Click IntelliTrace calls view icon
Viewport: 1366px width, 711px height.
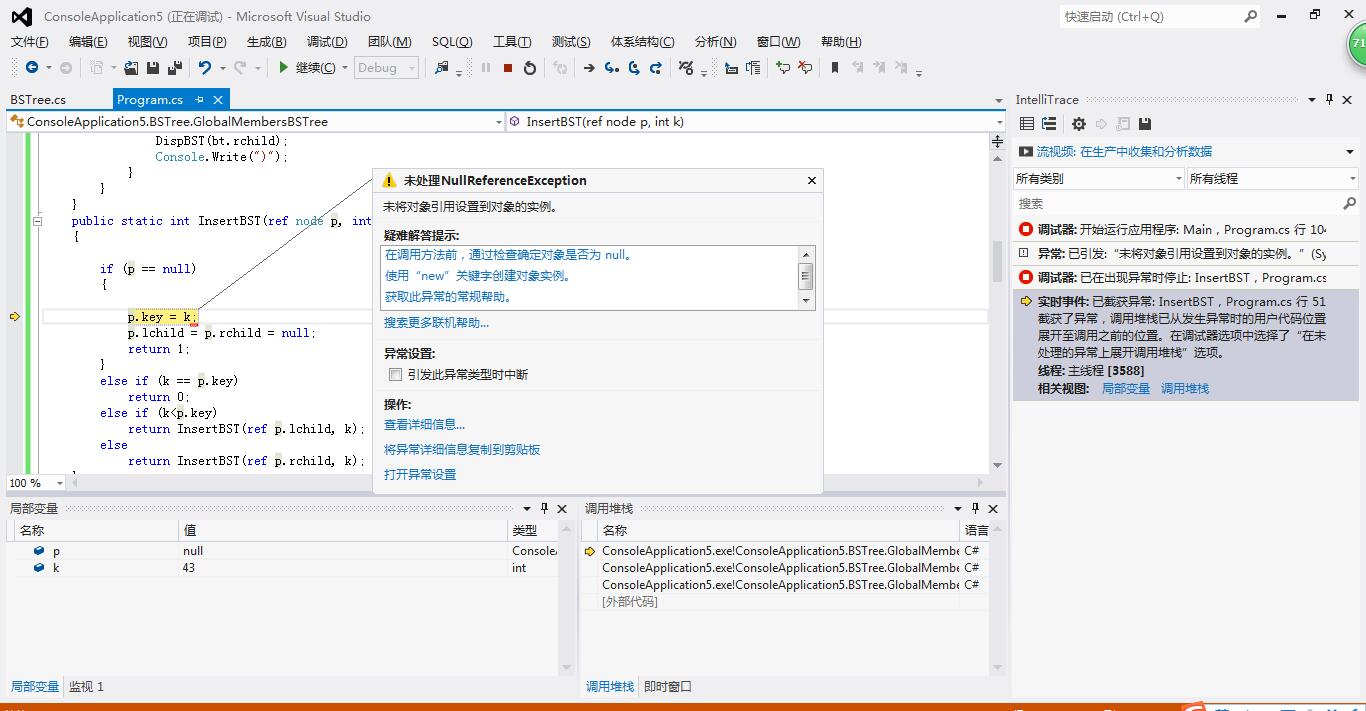click(1049, 124)
